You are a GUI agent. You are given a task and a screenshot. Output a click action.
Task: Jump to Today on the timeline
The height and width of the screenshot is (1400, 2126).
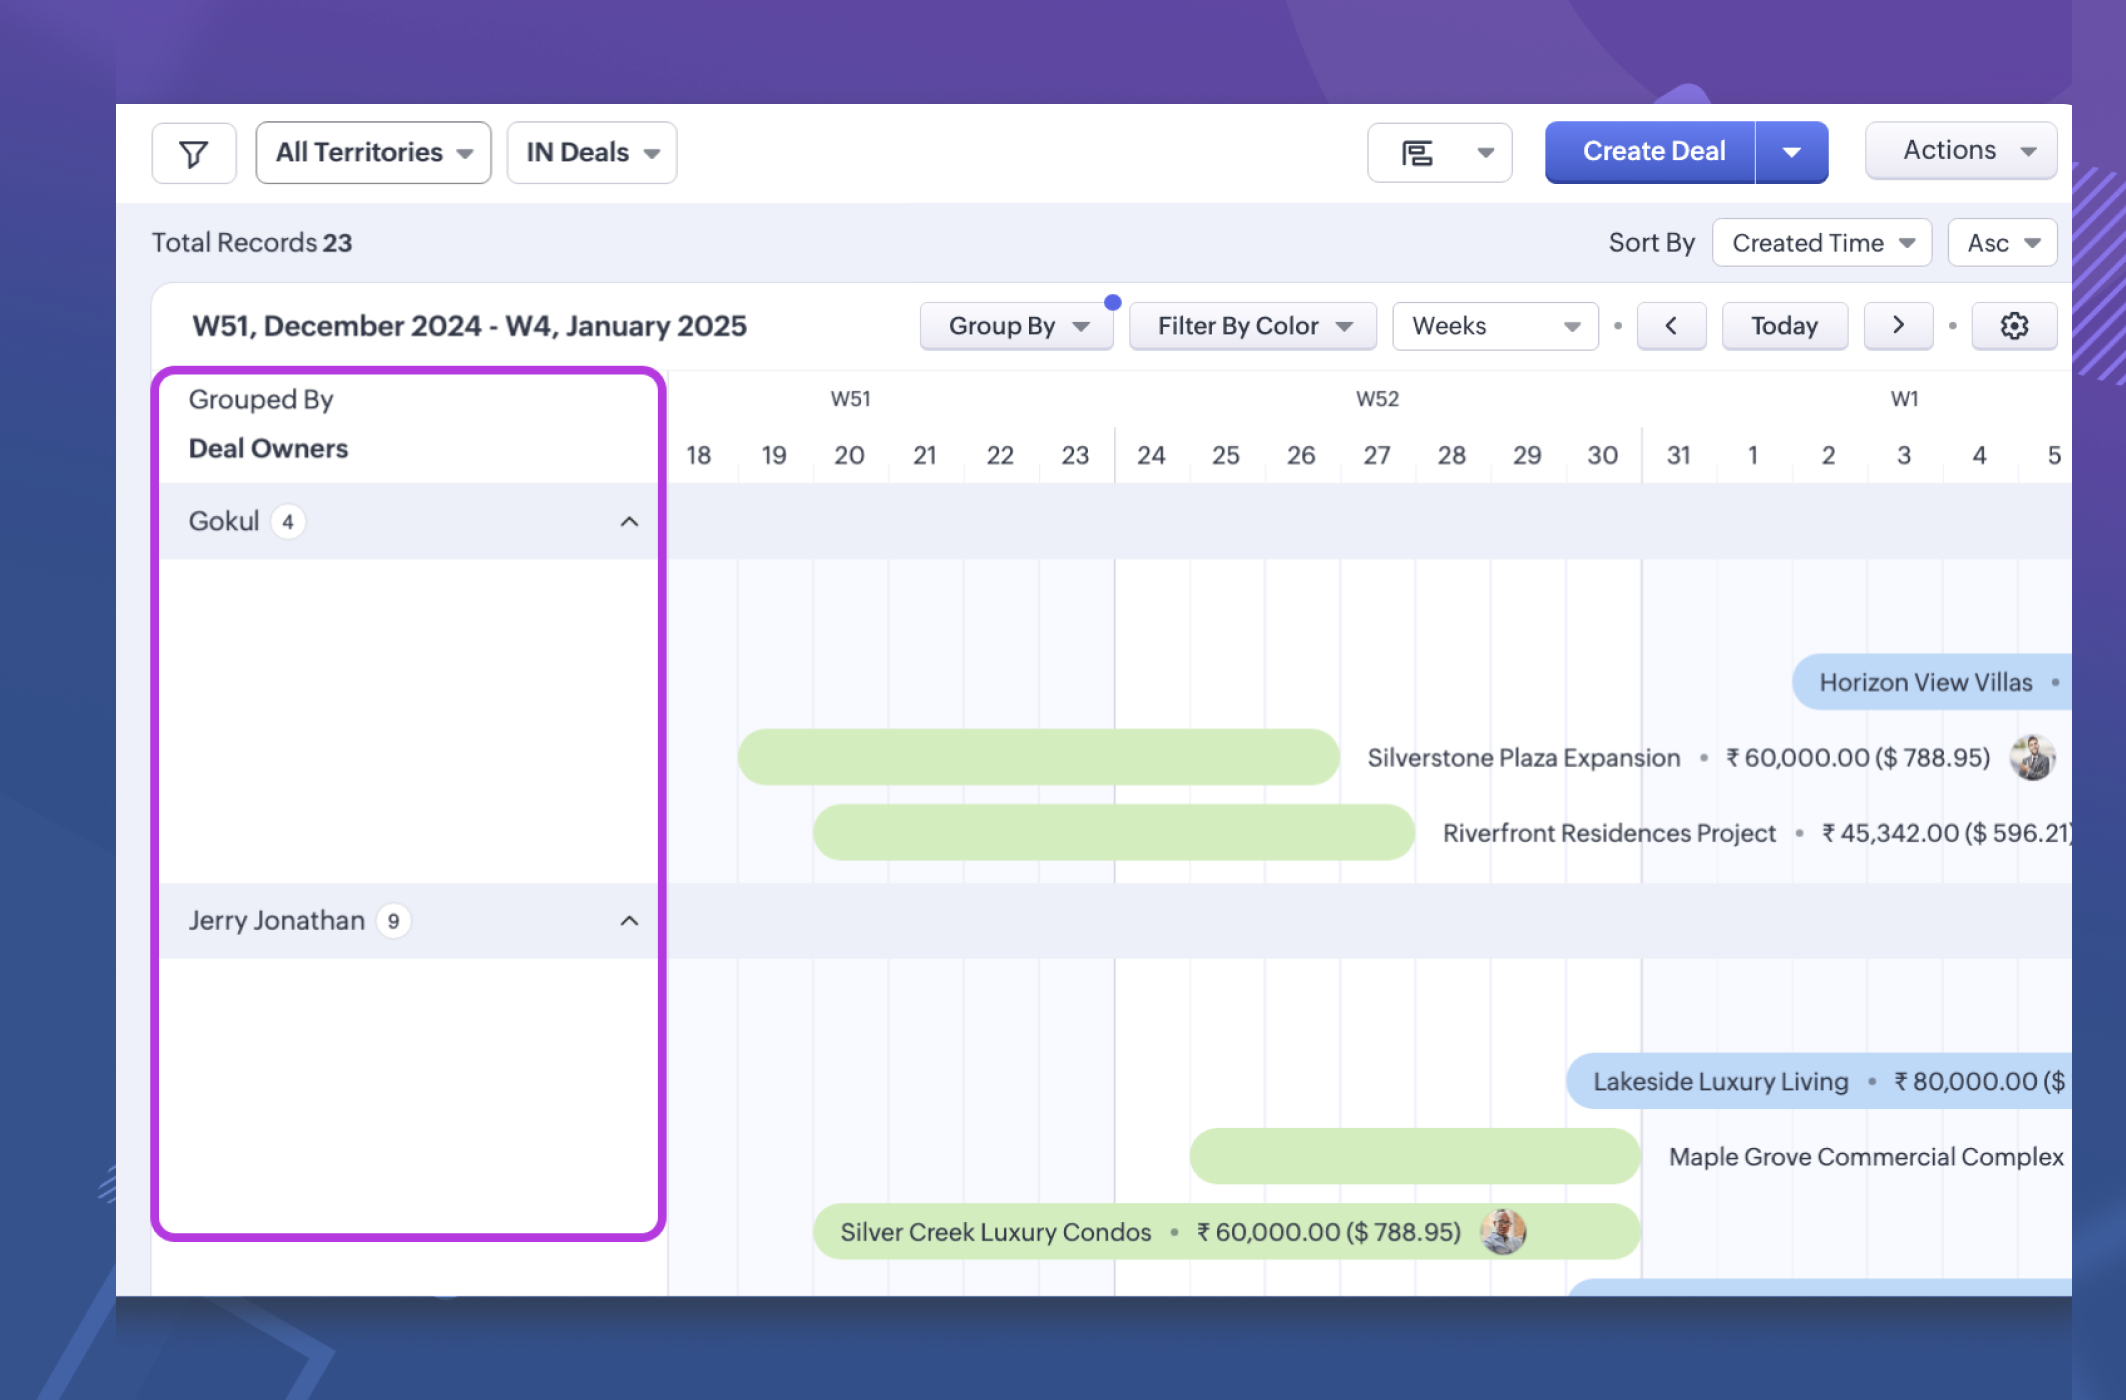tap(1783, 326)
